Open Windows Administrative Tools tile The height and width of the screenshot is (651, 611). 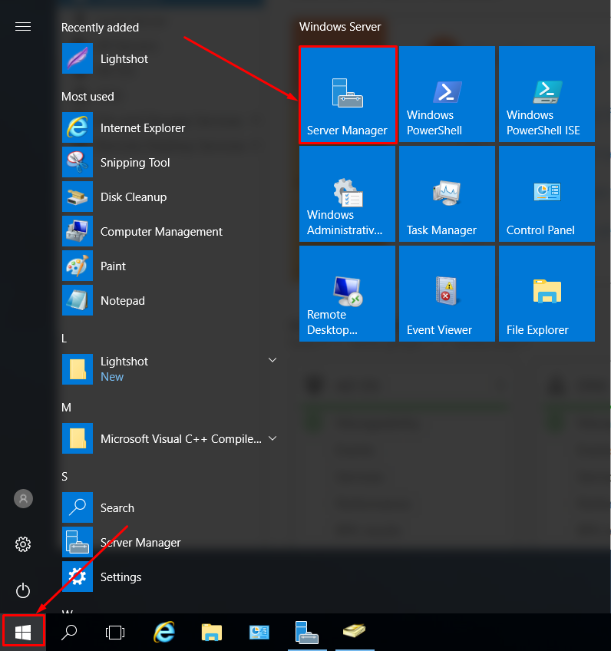coord(347,194)
